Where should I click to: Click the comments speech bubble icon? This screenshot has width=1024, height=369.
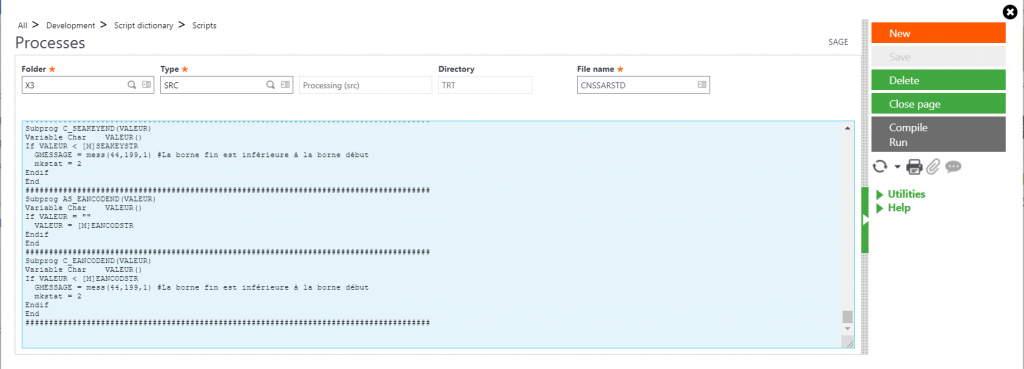(953, 167)
